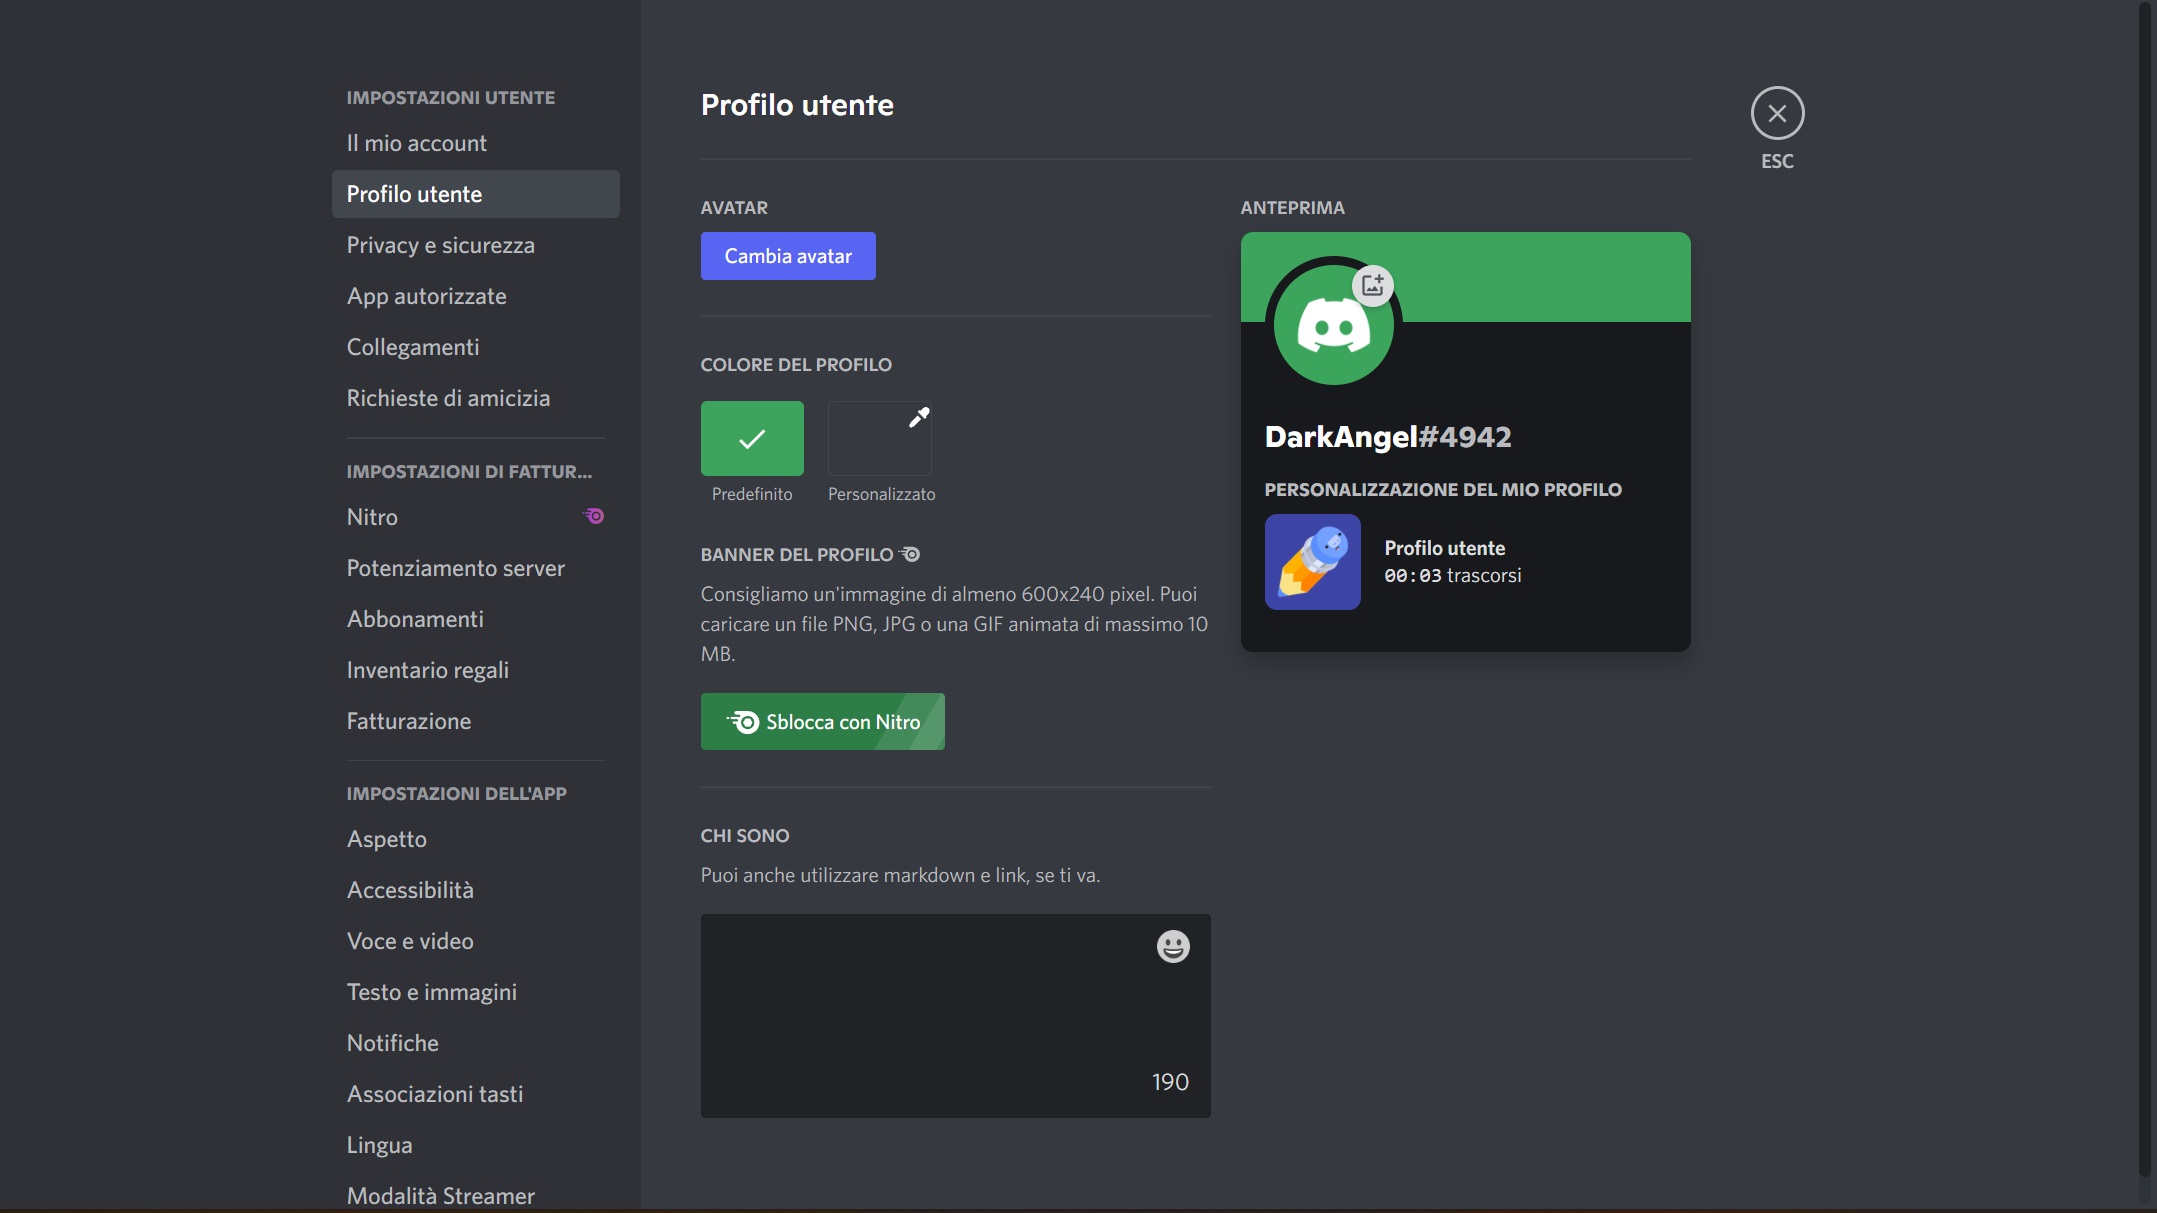This screenshot has width=2157, height=1213.
Task: Open Modalità Streamer settings
Action: (441, 1195)
